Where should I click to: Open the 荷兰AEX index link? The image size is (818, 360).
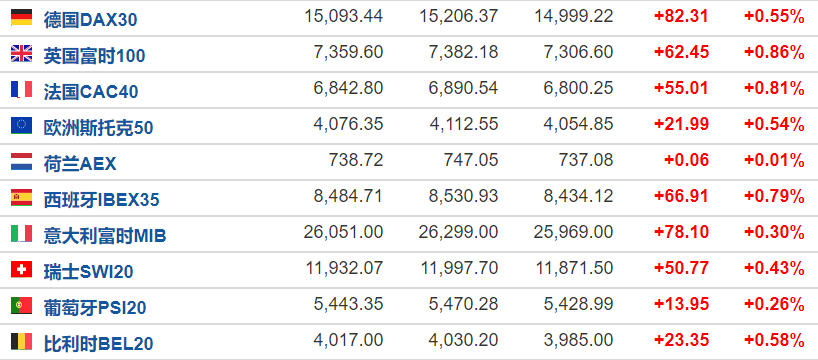(80, 164)
